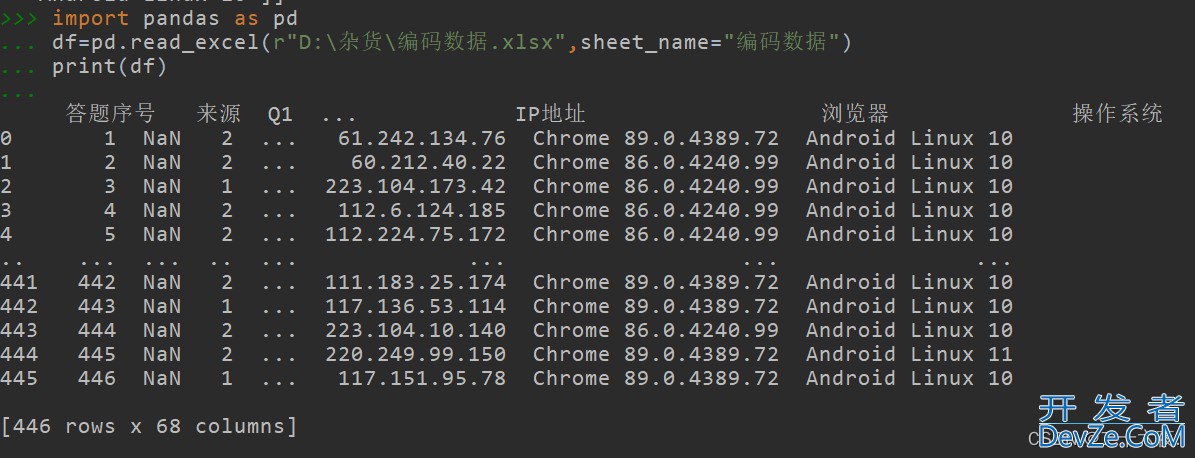Select the IP地址 column header

[x=550, y=114]
